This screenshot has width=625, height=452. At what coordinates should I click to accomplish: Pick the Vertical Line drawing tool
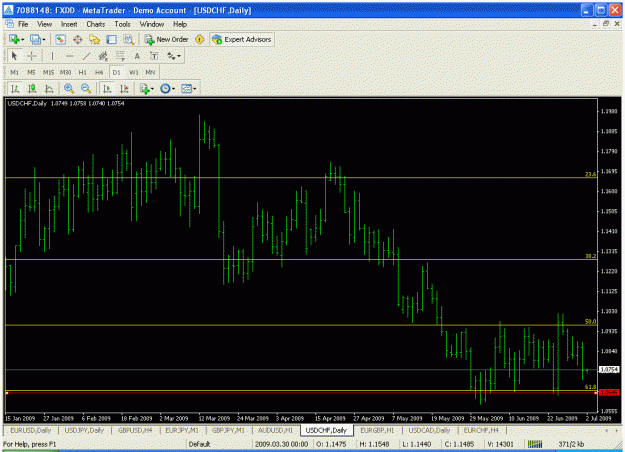tap(52, 56)
